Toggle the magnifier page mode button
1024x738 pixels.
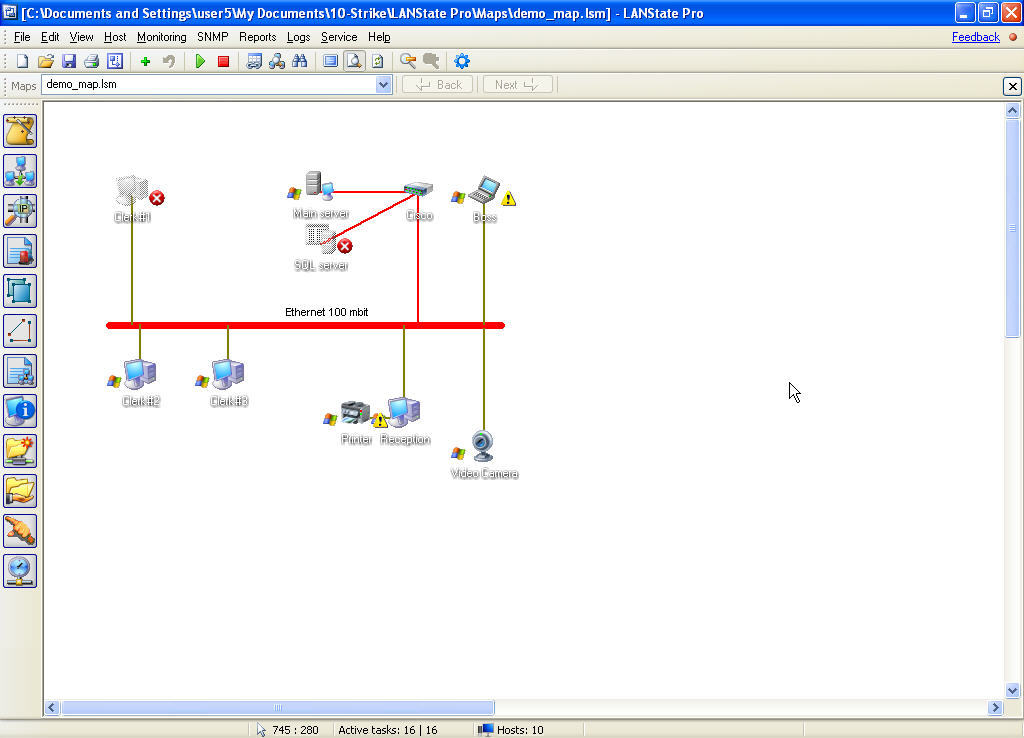coord(354,61)
